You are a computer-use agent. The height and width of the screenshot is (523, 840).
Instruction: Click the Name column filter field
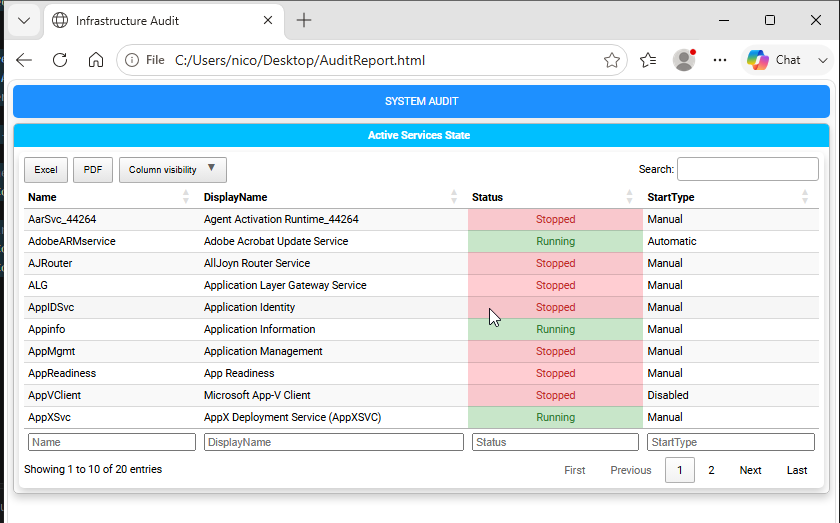click(x=112, y=442)
